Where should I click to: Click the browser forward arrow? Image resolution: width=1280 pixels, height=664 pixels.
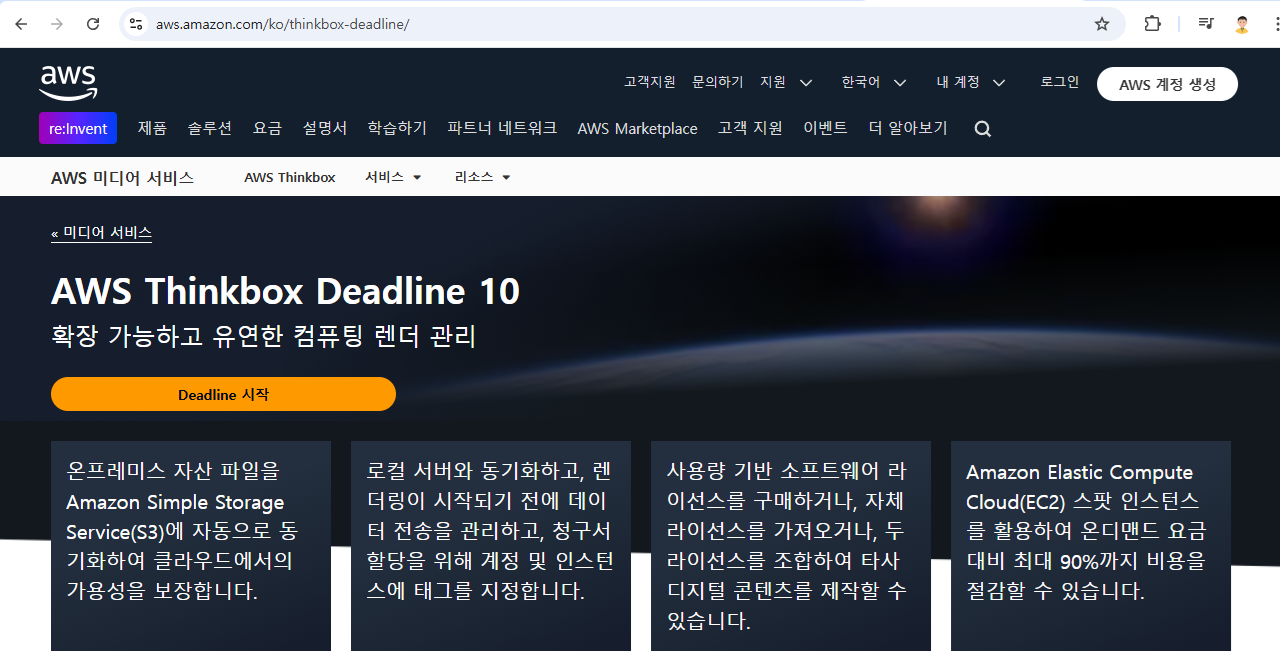pyautogui.click(x=57, y=24)
